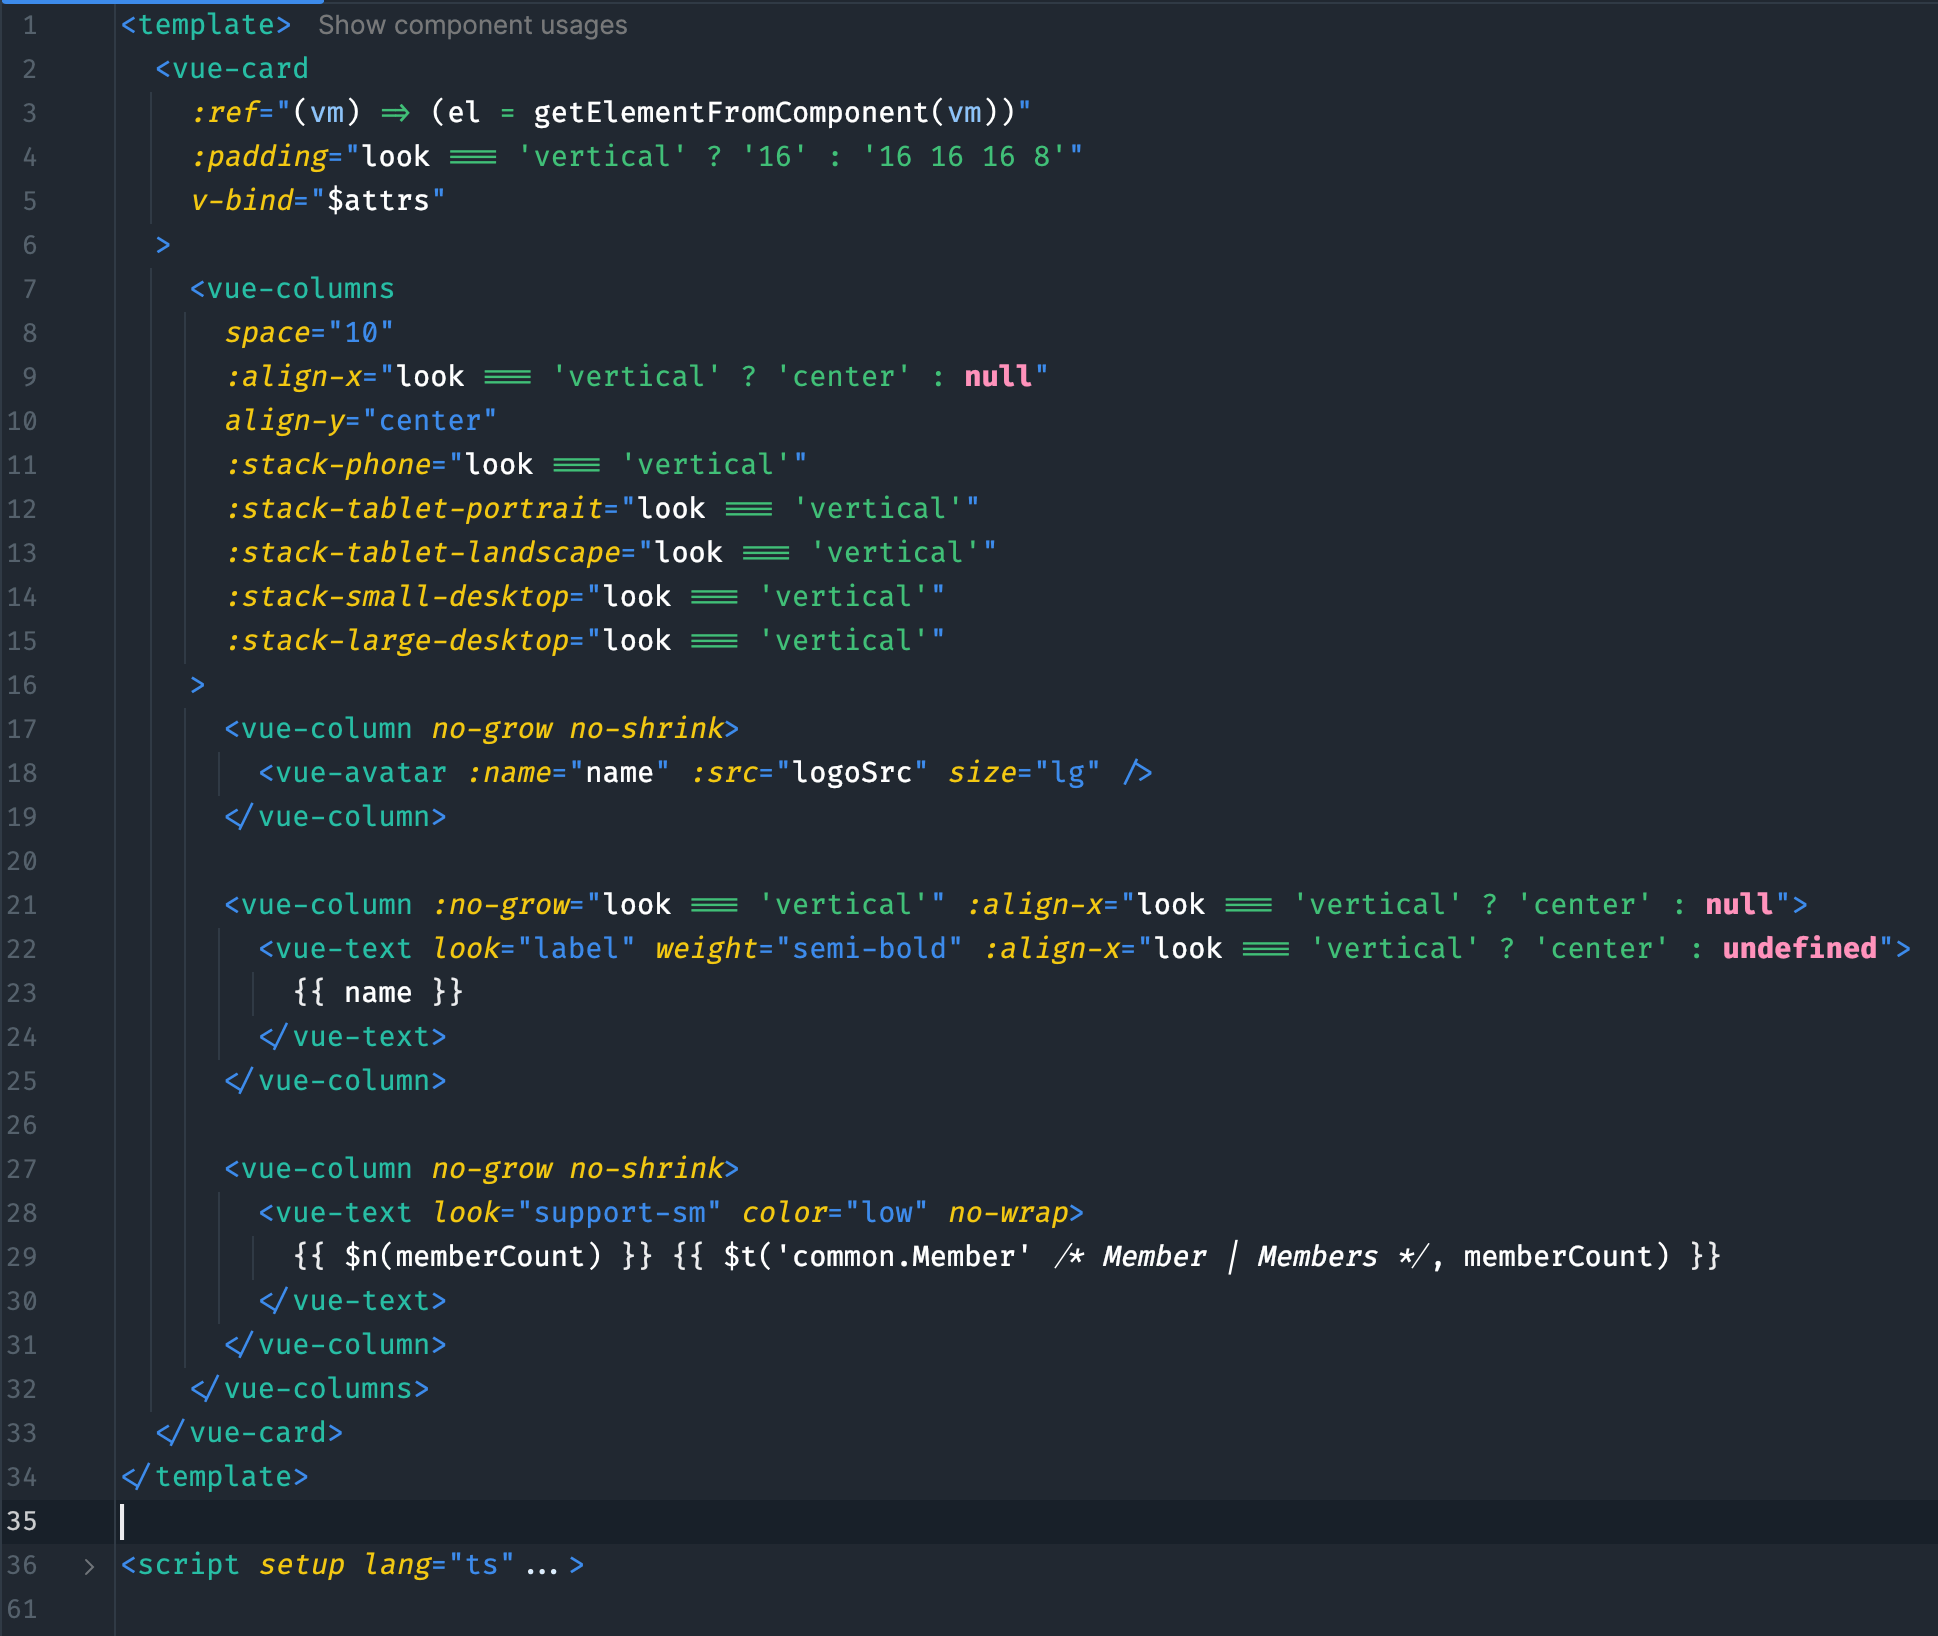Click the no-wrap attribute

point(1008,1213)
